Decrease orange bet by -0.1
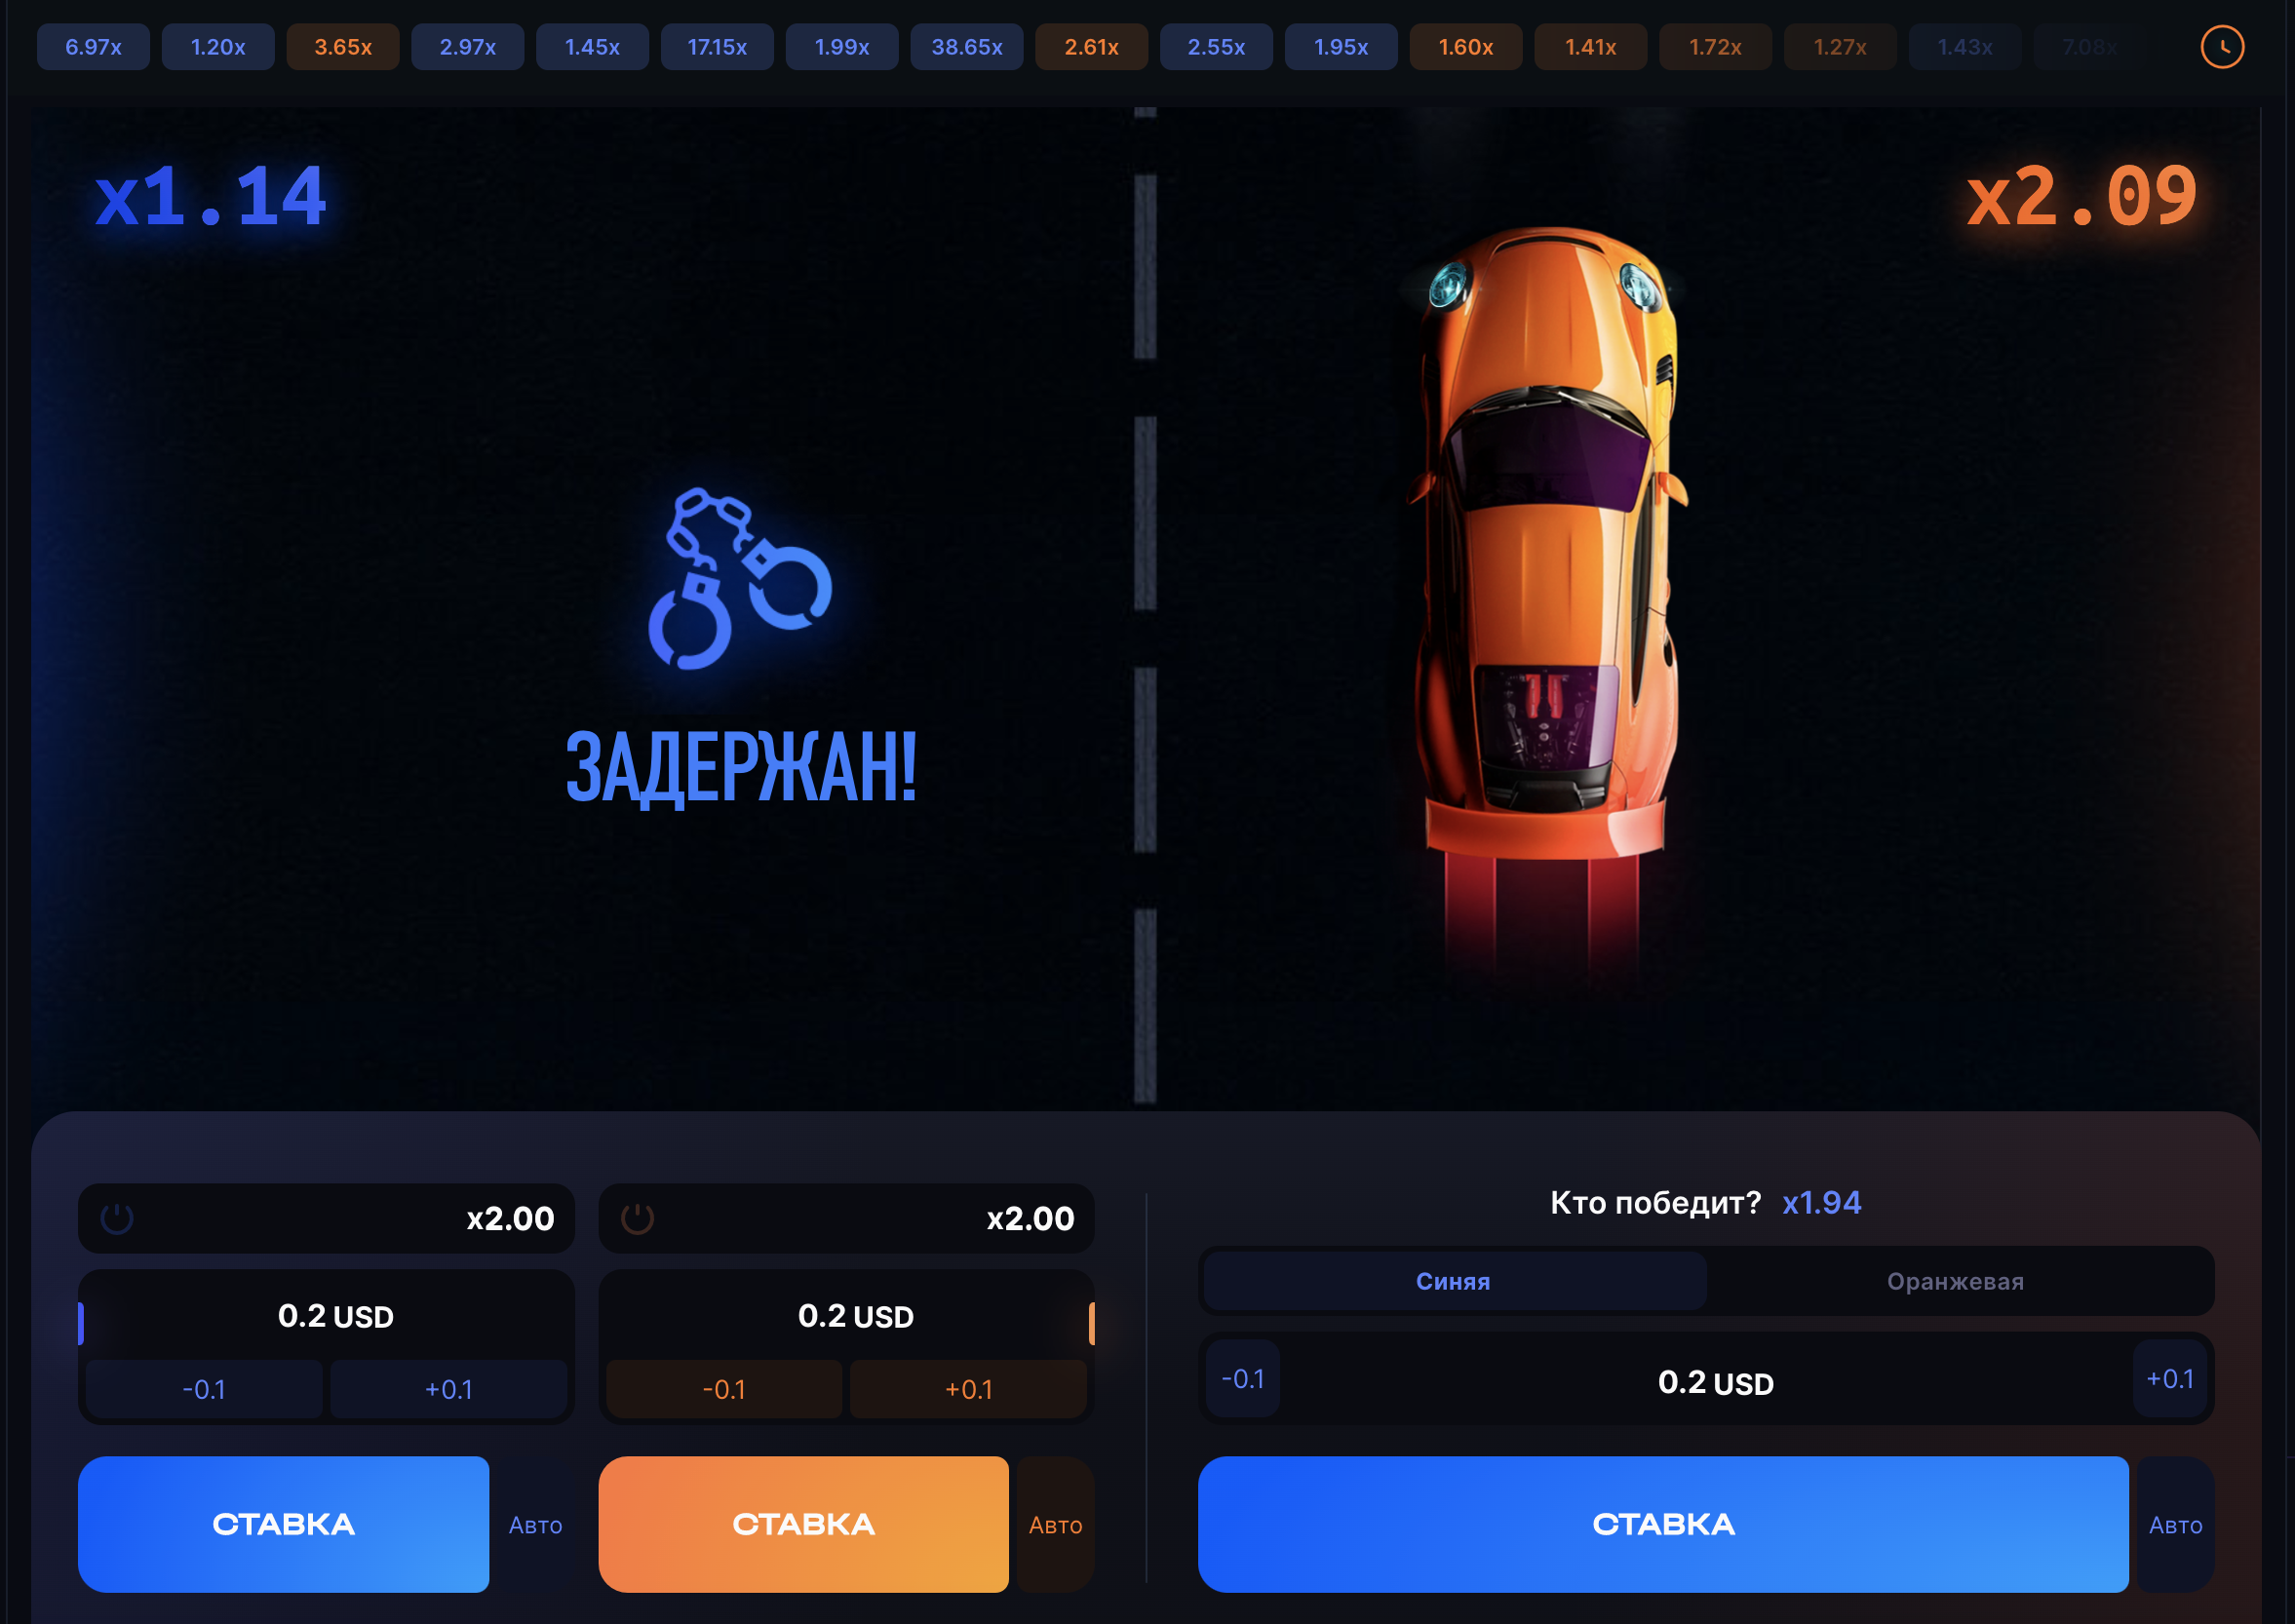The image size is (2295, 1624). click(x=724, y=1389)
